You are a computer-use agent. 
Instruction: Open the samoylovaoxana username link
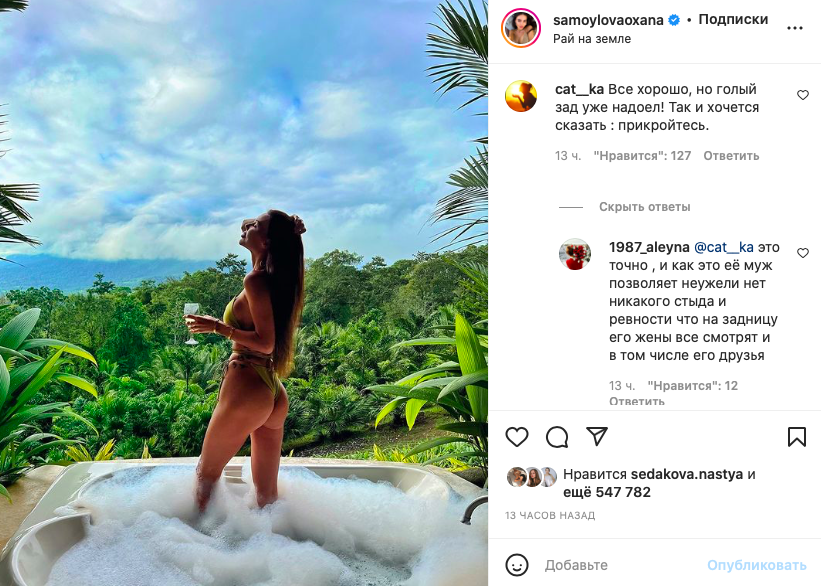tap(601, 19)
